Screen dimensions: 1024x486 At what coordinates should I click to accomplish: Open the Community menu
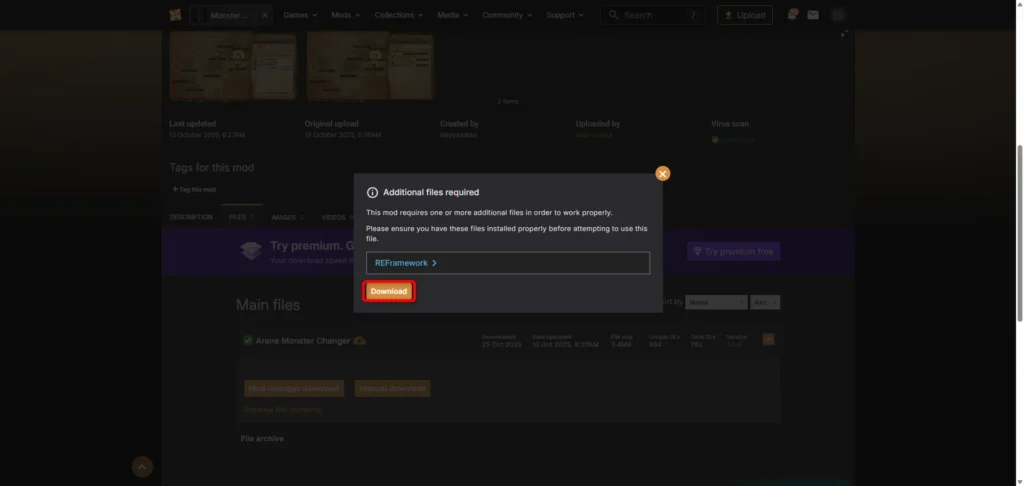[507, 15]
